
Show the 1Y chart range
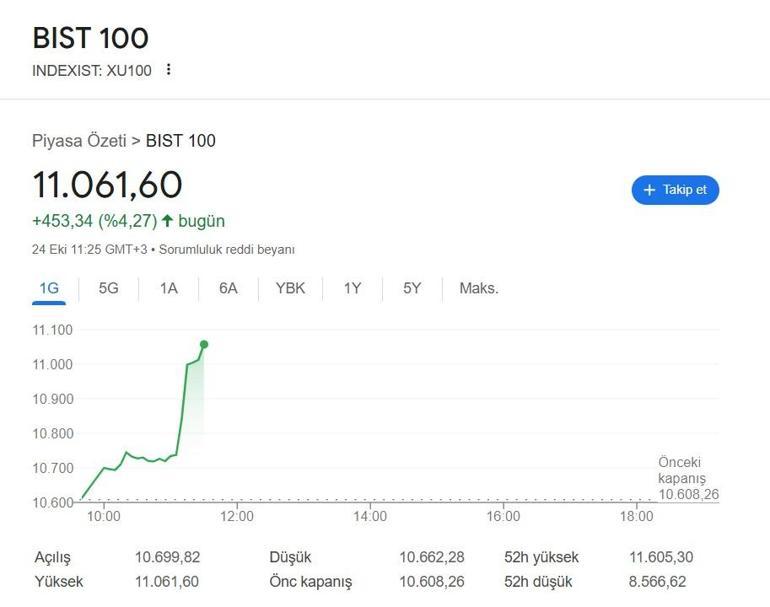[x=352, y=288]
